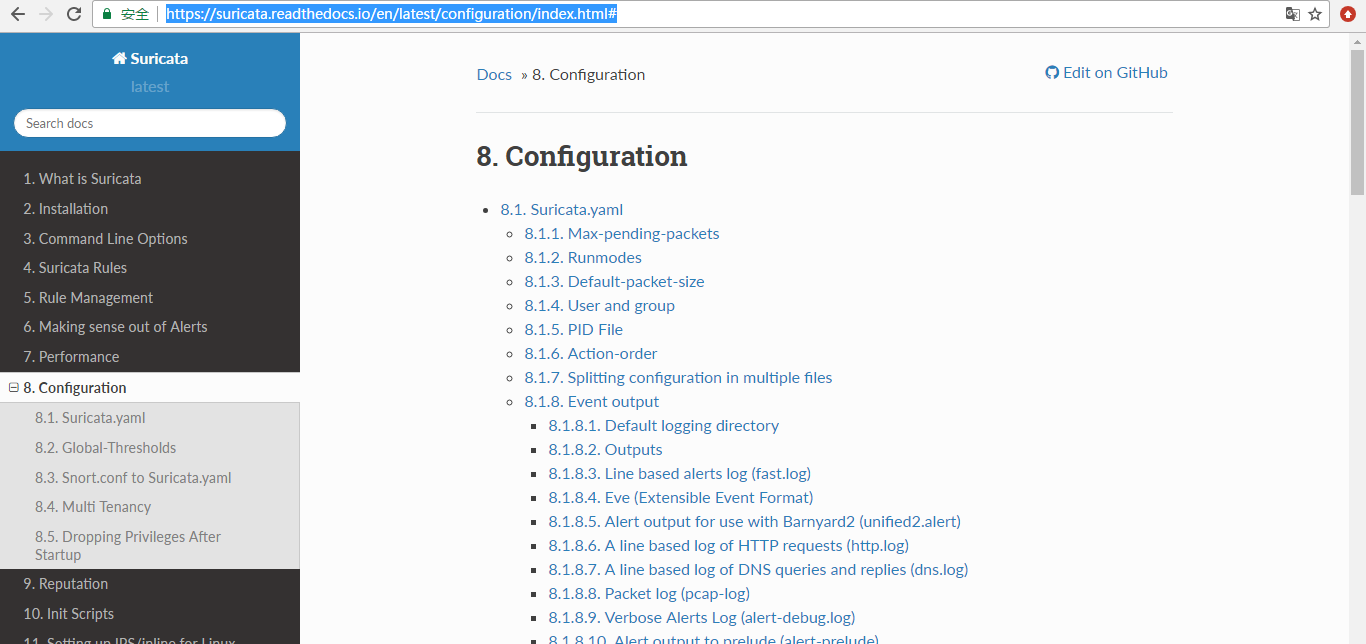The height and width of the screenshot is (644, 1366).
Task: Open 8.1.8.3. Line based alerts log link
Action: point(680,474)
